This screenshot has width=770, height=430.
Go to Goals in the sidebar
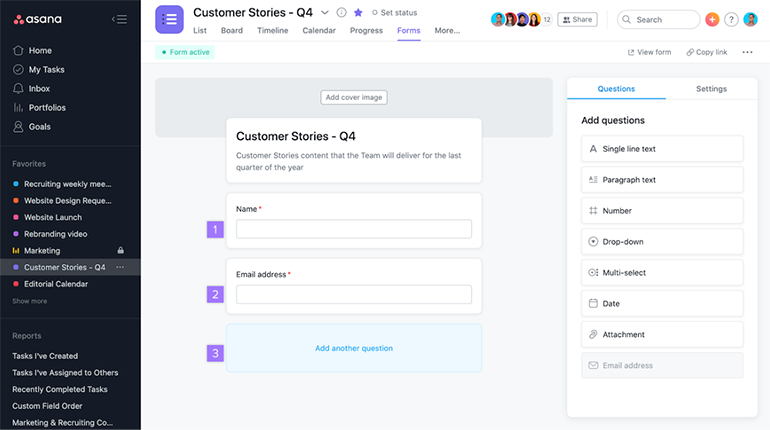[x=40, y=126]
